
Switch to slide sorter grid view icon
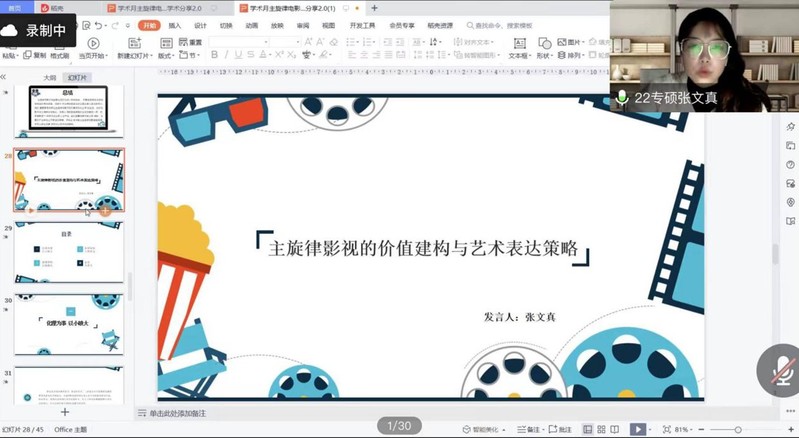601,429
